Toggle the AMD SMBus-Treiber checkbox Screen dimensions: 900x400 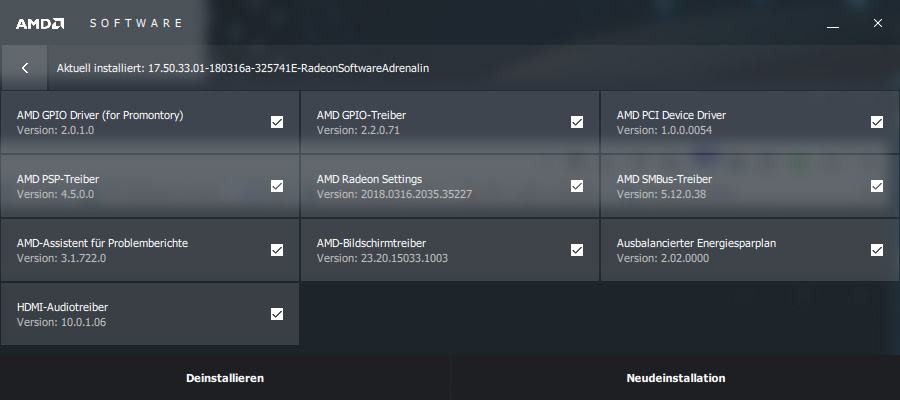point(877,186)
